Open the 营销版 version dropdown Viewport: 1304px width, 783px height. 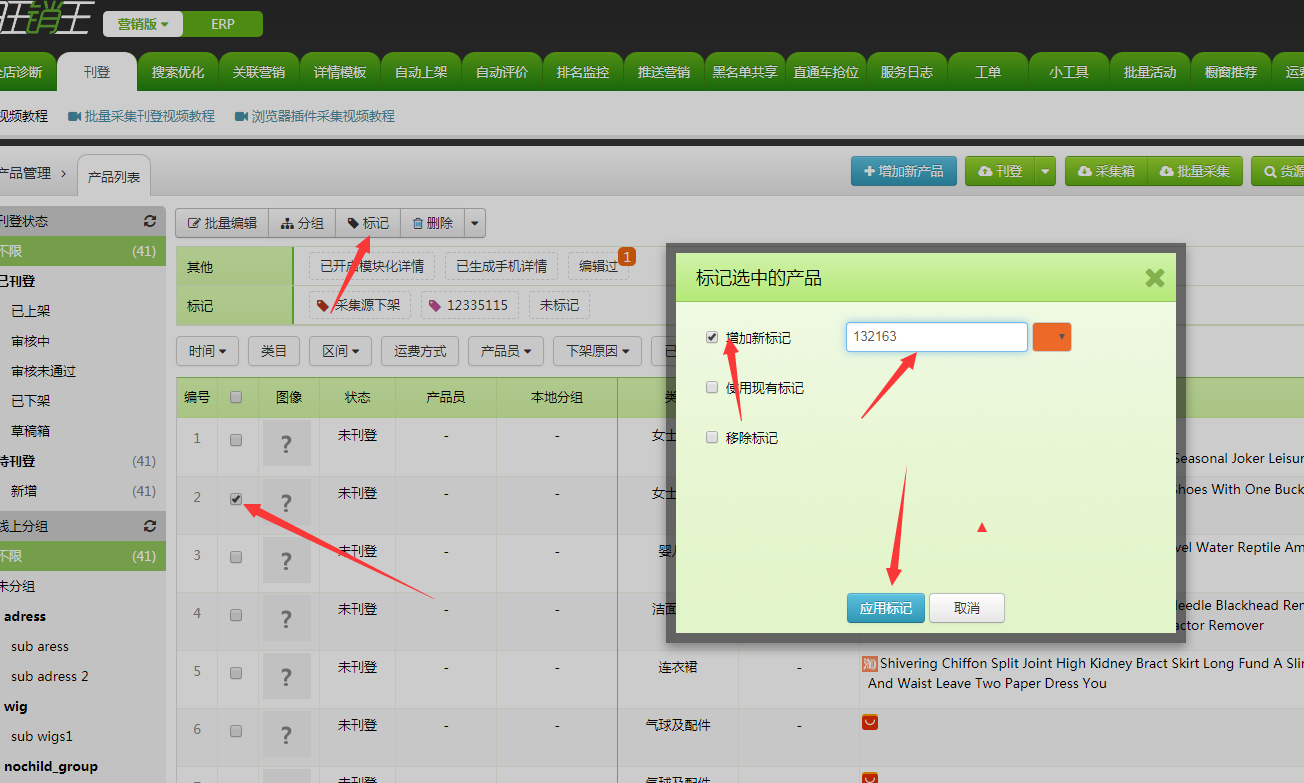tap(142, 24)
